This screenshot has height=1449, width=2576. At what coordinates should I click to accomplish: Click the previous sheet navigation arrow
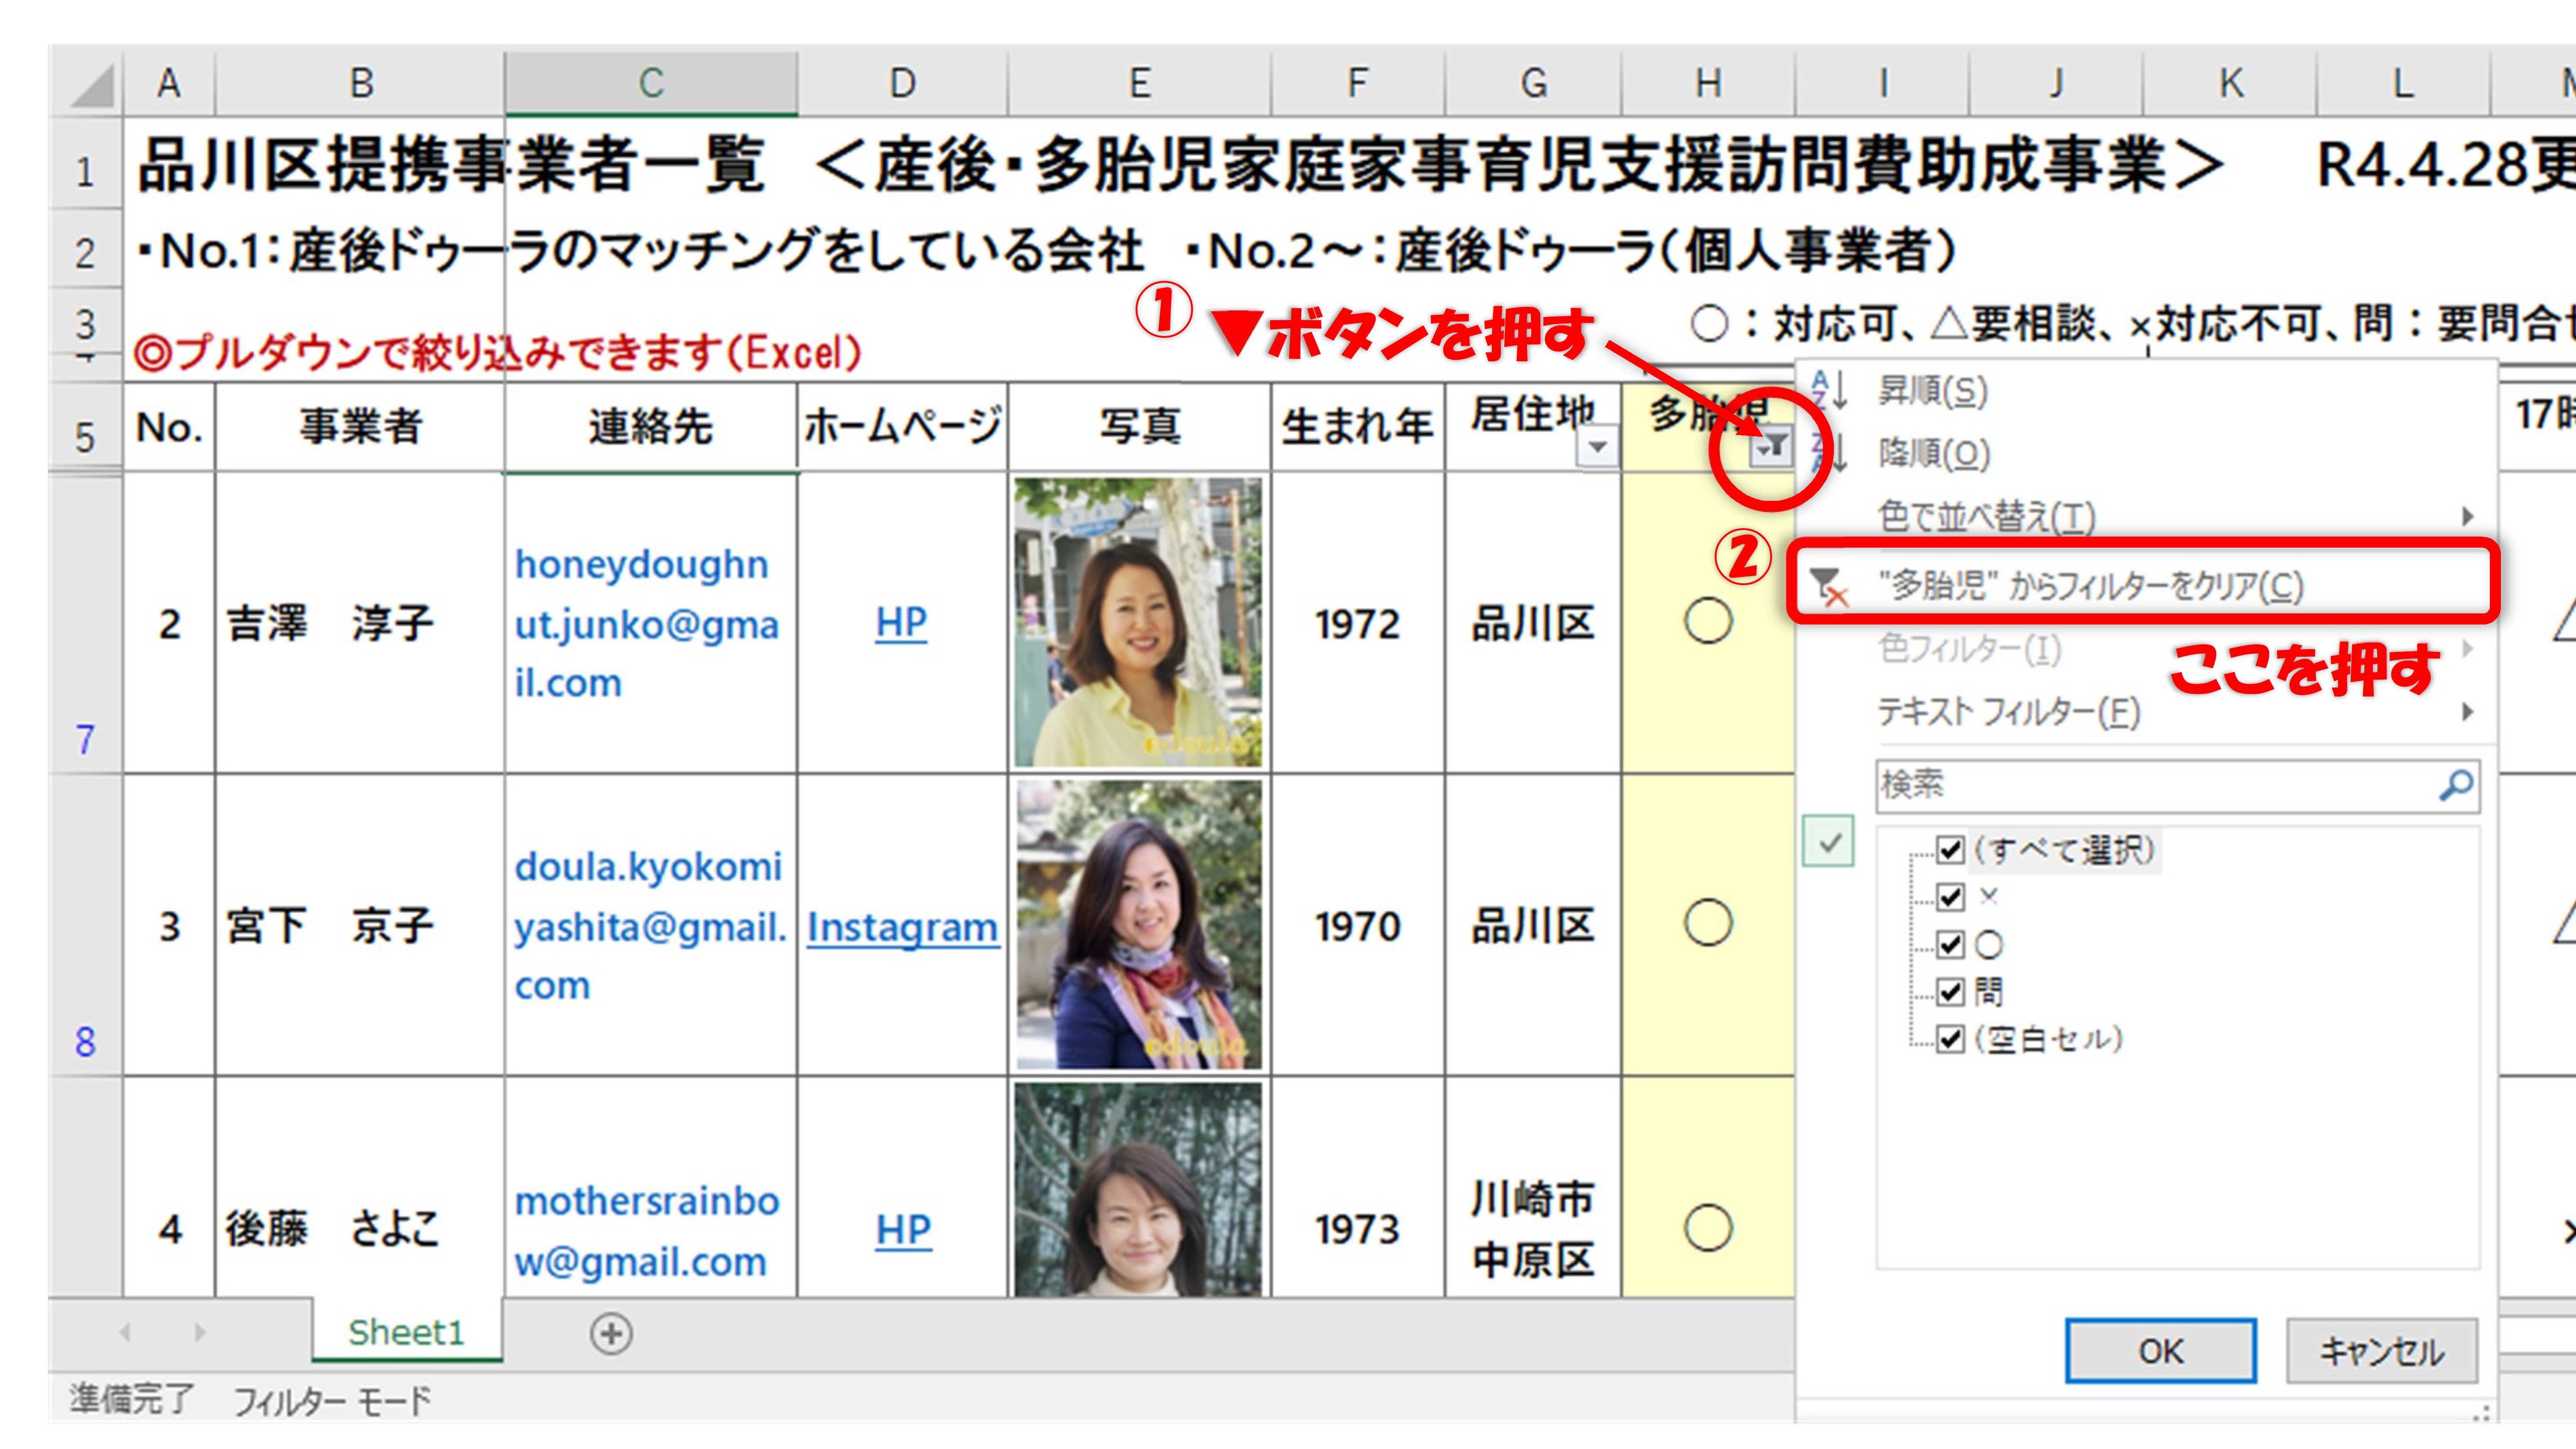(x=125, y=1332)
